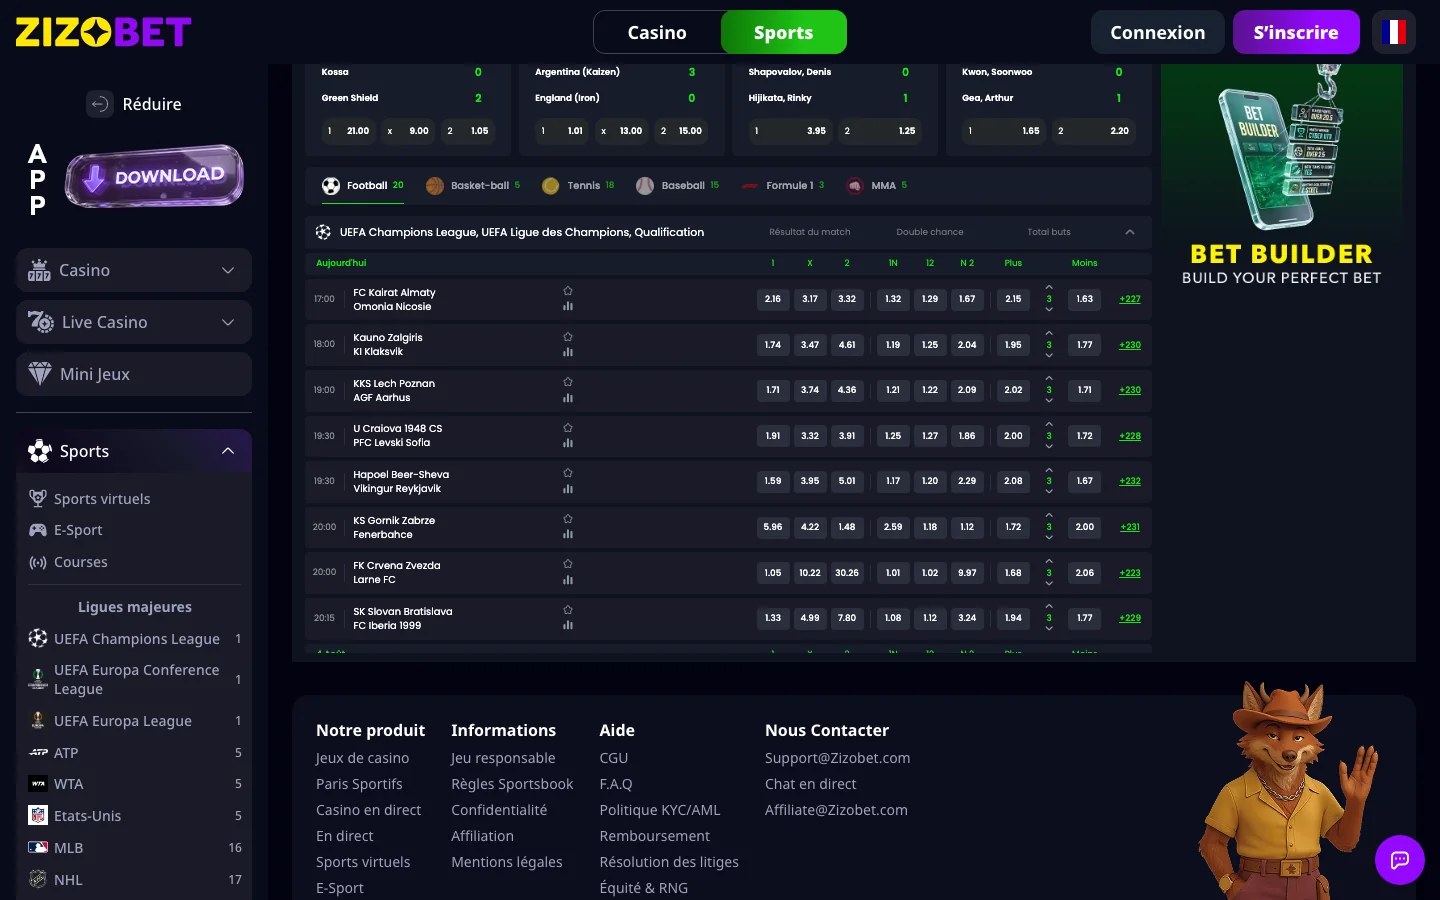Open +227 more markets for Kairat Almaty
The height and width of the screenshot is (900, 1440).
pos(1130,299)
